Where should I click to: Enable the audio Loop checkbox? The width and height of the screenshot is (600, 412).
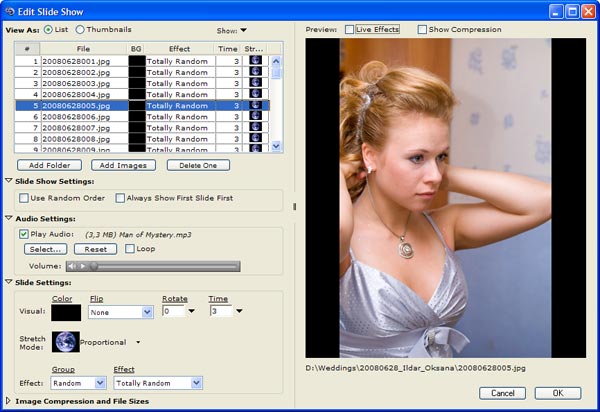[x=130, y=249]
